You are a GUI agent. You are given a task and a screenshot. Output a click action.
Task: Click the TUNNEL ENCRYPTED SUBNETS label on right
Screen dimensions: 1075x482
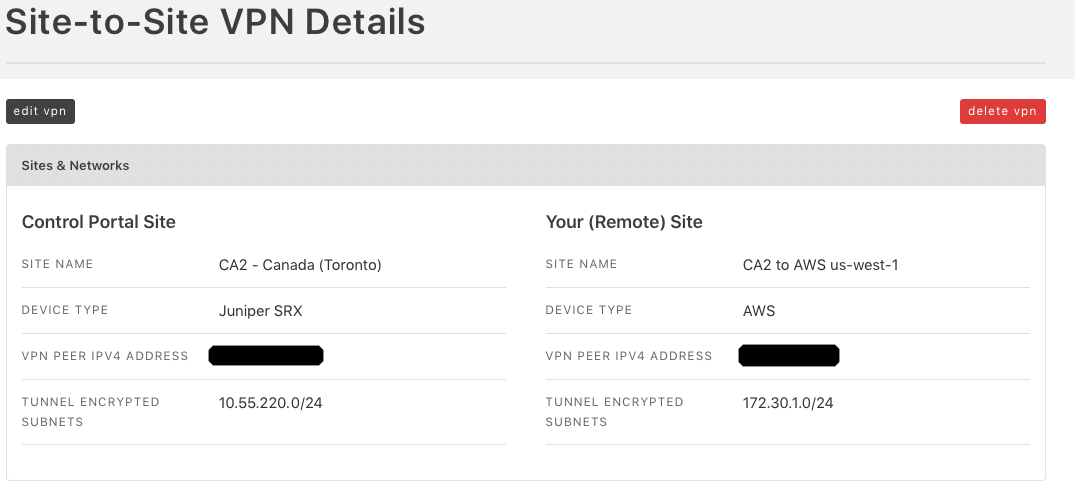point(614,411)
